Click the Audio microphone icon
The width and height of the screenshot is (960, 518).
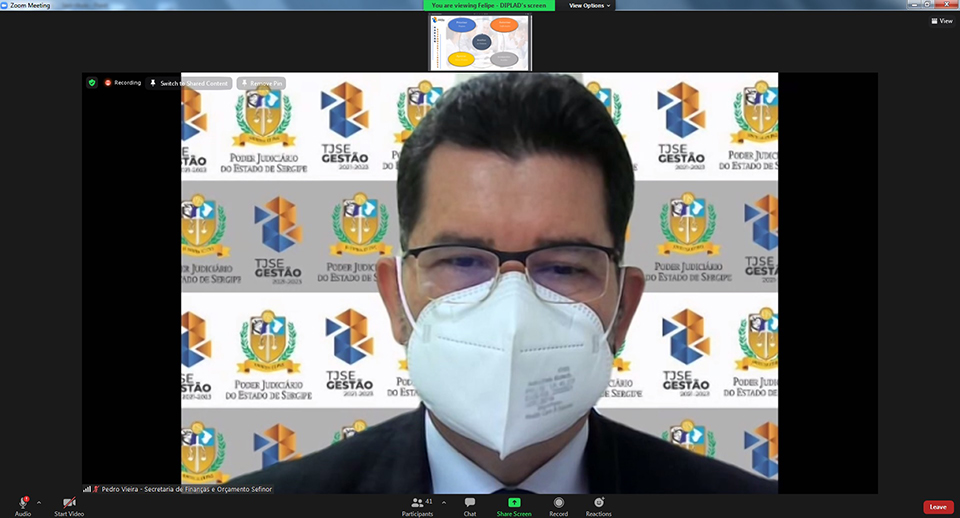[22, 502]
